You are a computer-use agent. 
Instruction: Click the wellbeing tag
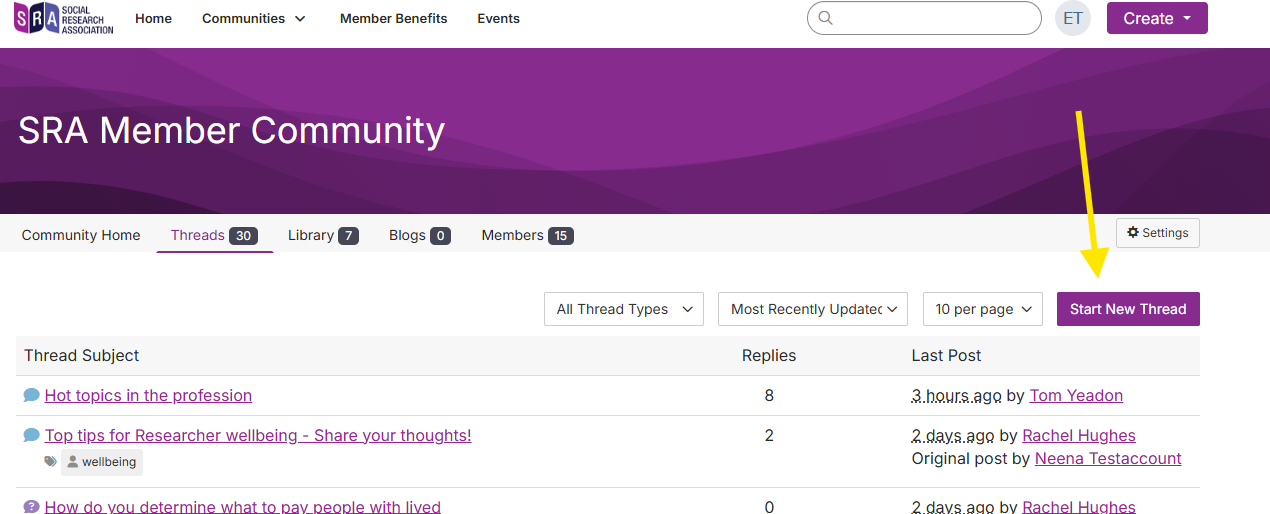tap(102, 462)
